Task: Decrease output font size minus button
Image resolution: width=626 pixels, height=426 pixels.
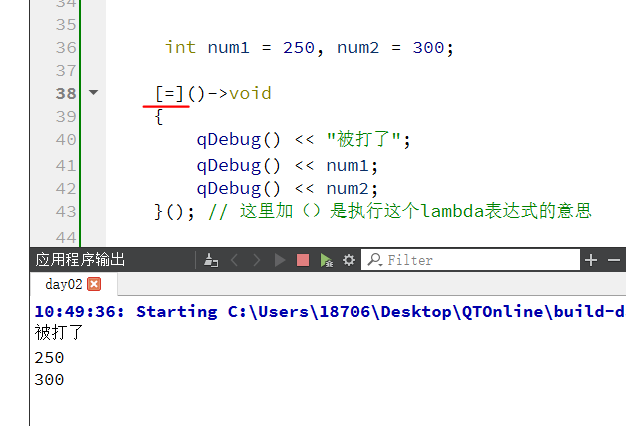Action: point(614,260)
